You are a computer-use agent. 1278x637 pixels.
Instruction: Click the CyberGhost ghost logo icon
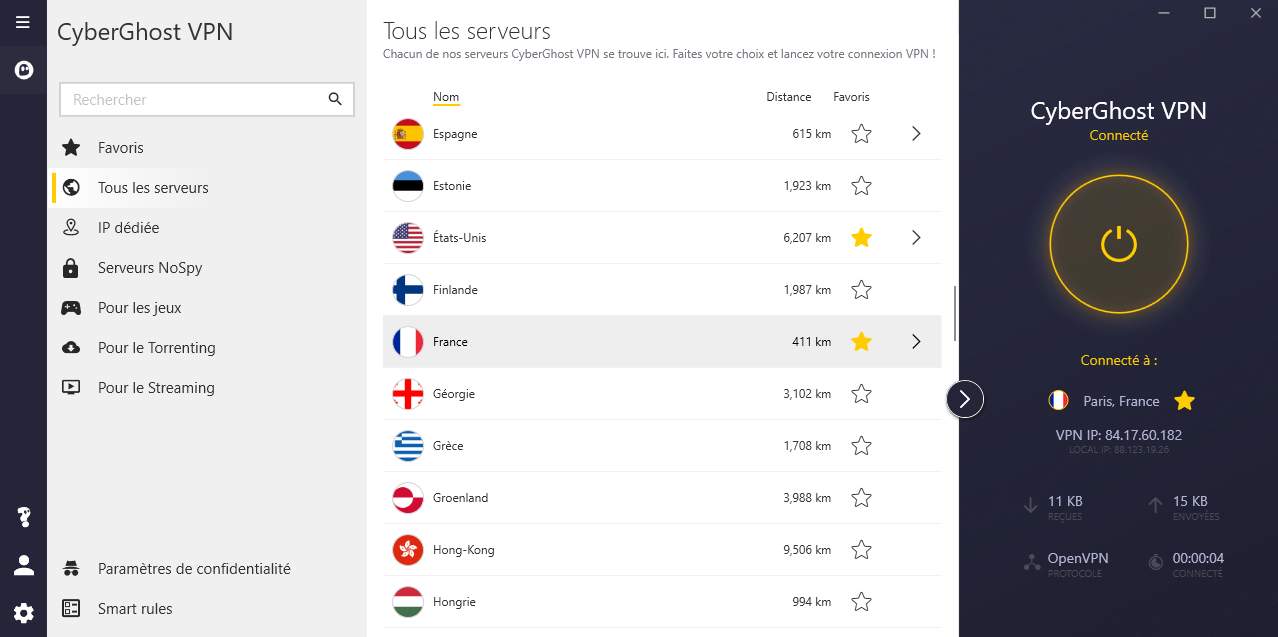click(23, 70)
